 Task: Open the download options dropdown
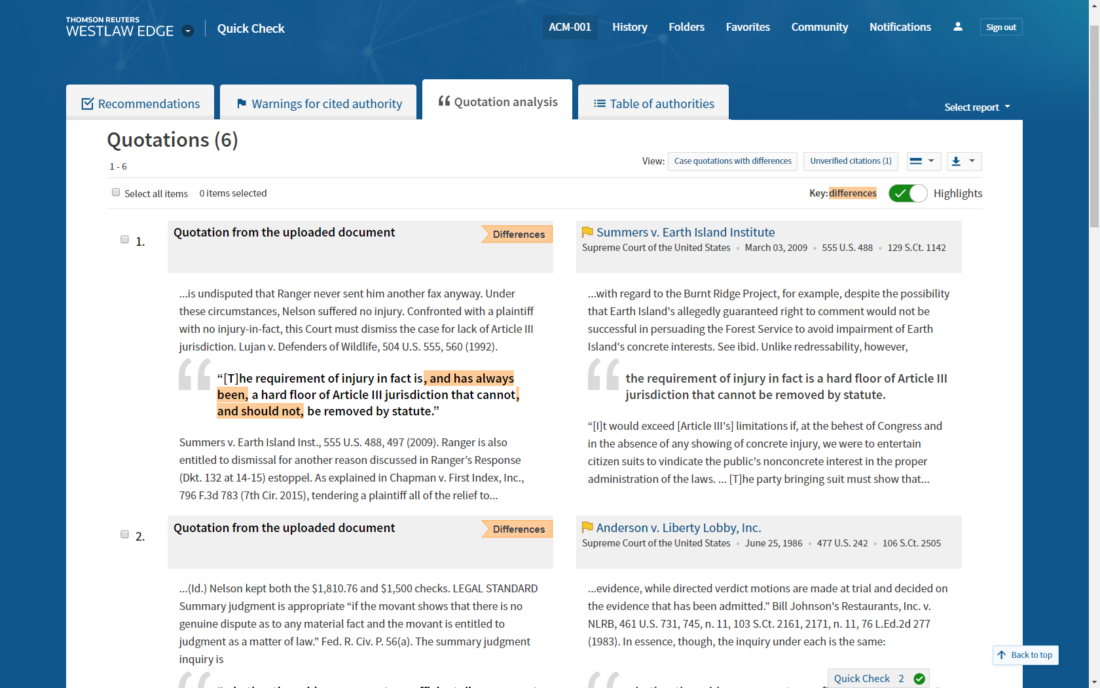coord(963,161)
